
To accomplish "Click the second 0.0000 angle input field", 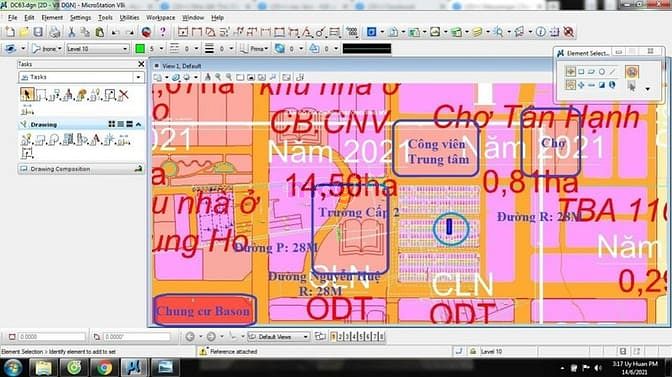I will tap(136, 337).
